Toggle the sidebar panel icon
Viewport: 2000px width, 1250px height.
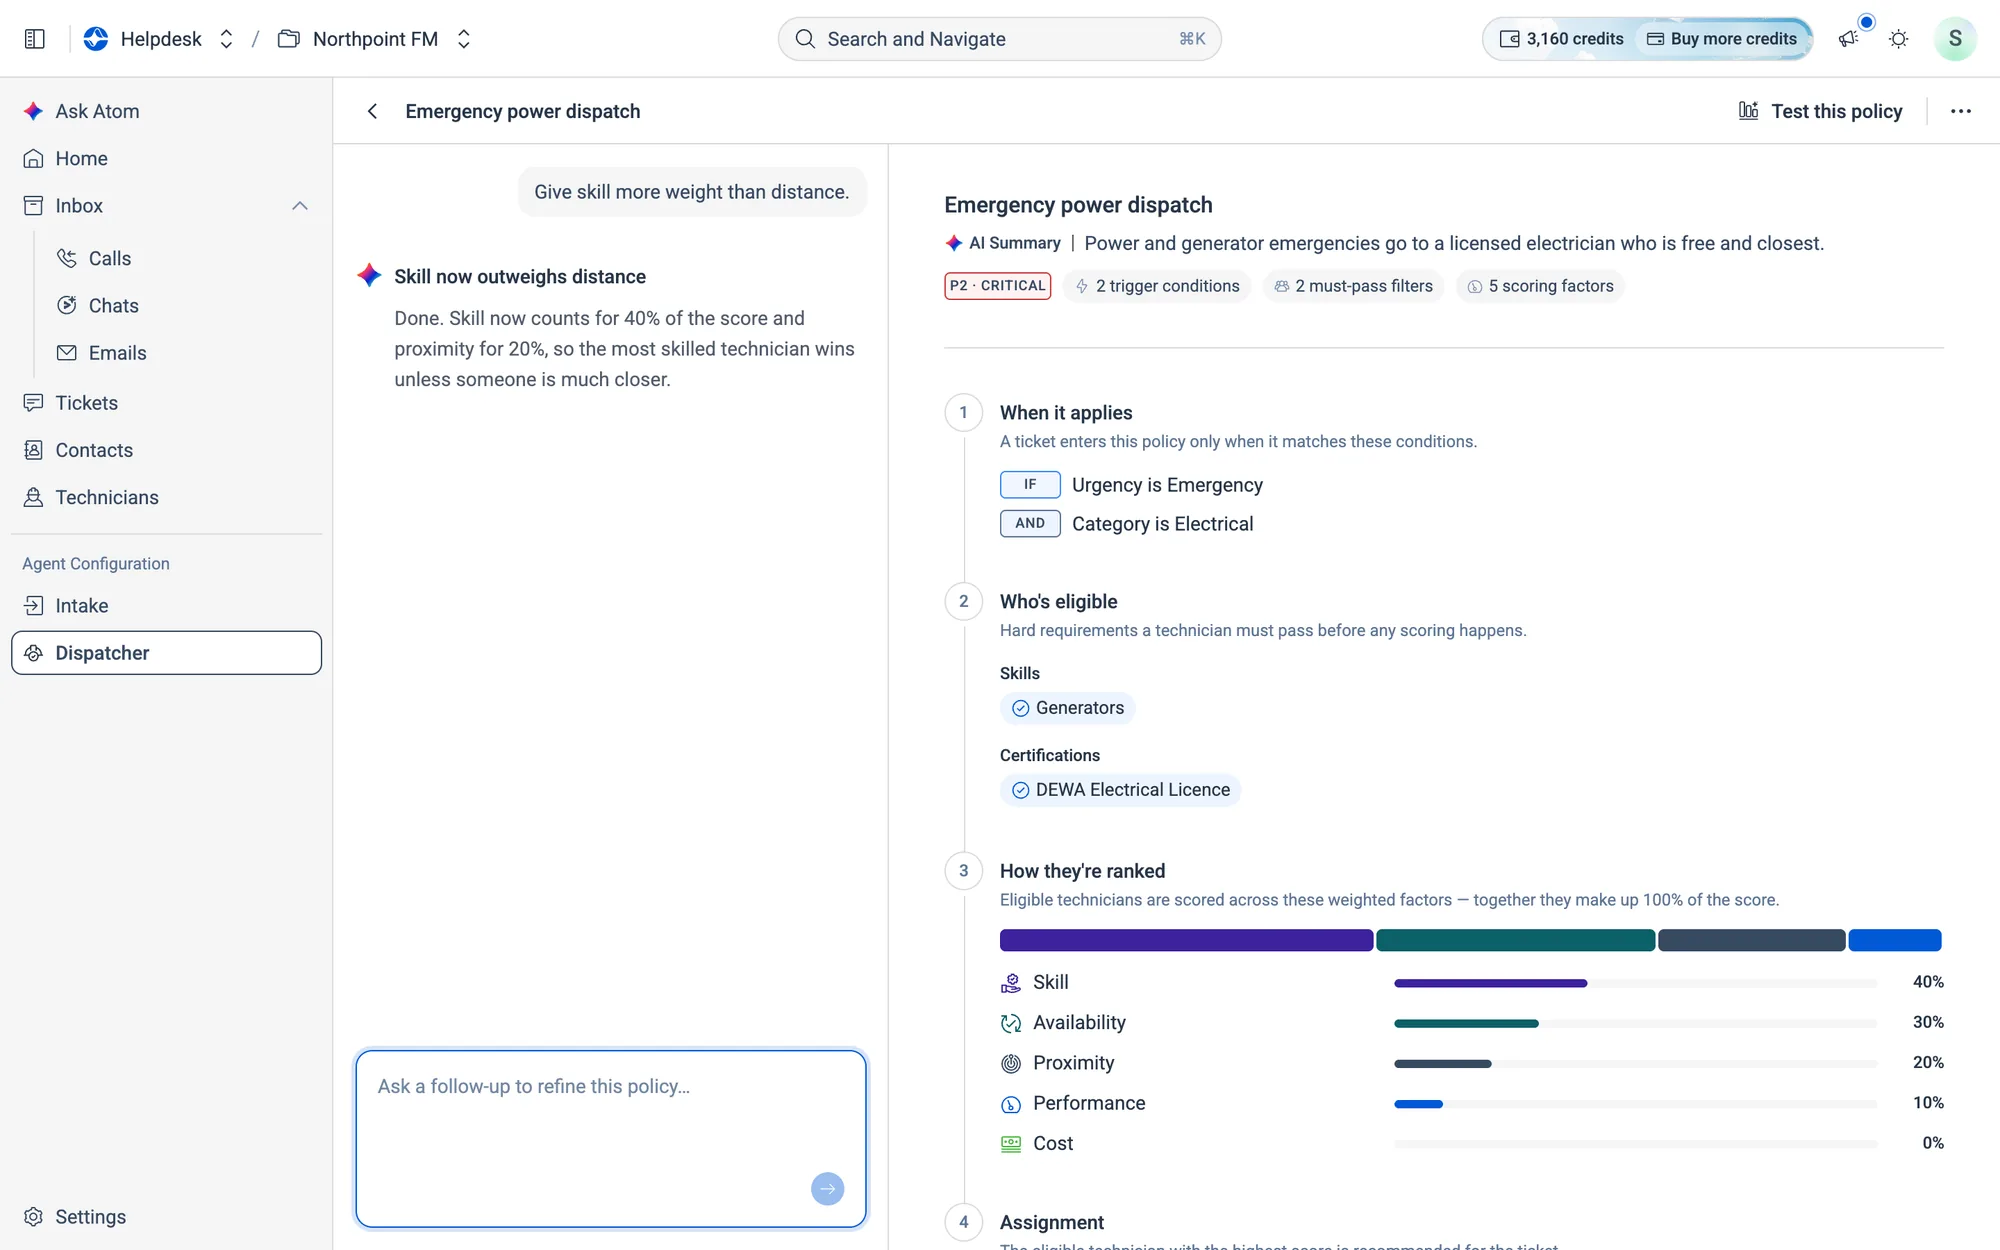(35, 39)
